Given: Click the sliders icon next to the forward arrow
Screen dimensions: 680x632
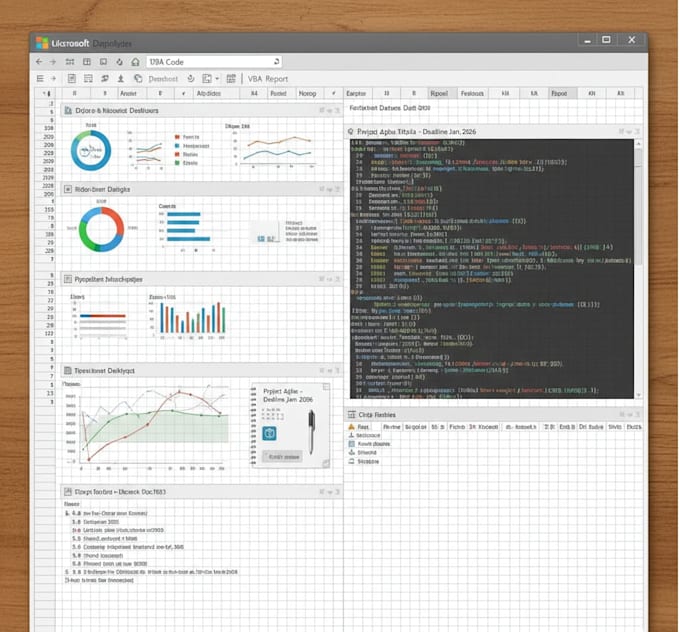Looking at the screenshot, I should [70, 62].
